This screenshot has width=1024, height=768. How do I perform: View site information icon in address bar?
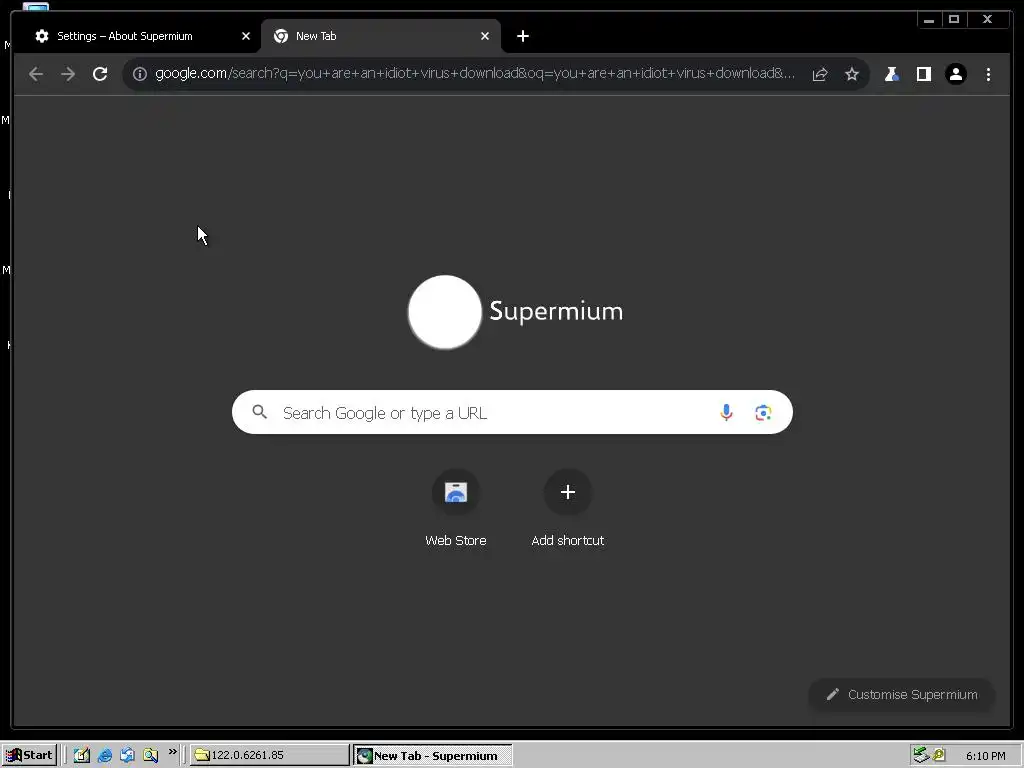tap(140, 74)
